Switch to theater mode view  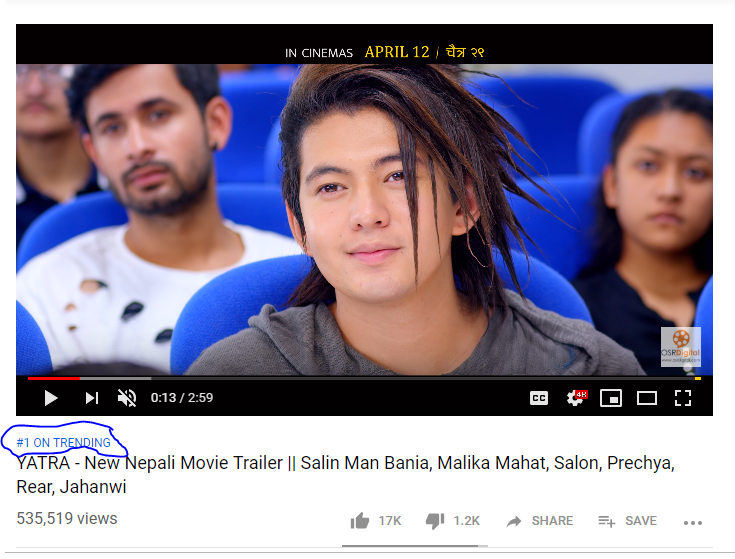coord(647,398)
